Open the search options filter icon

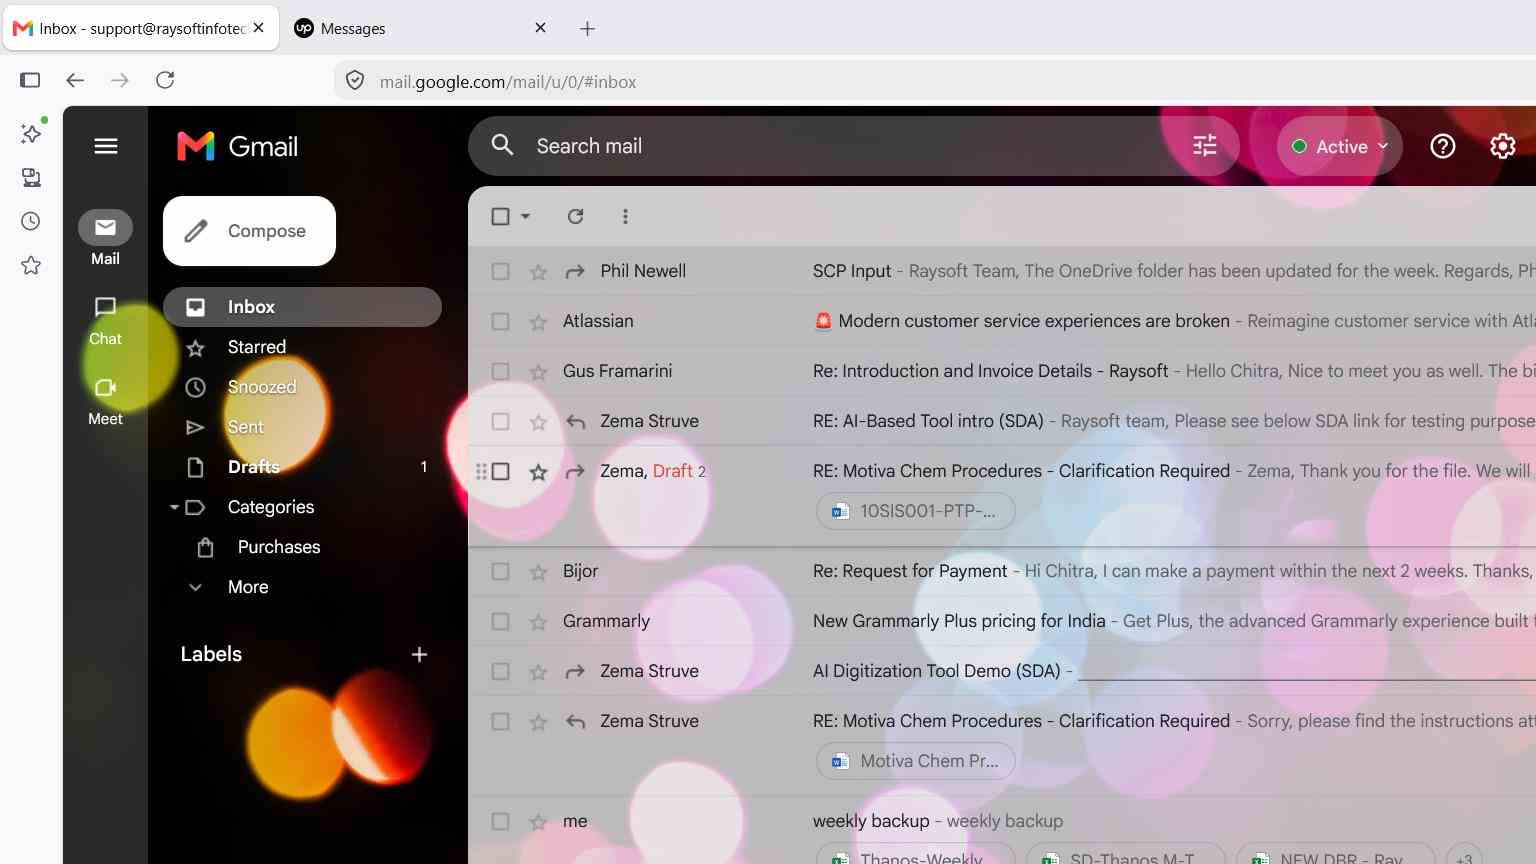(1204, 146)
